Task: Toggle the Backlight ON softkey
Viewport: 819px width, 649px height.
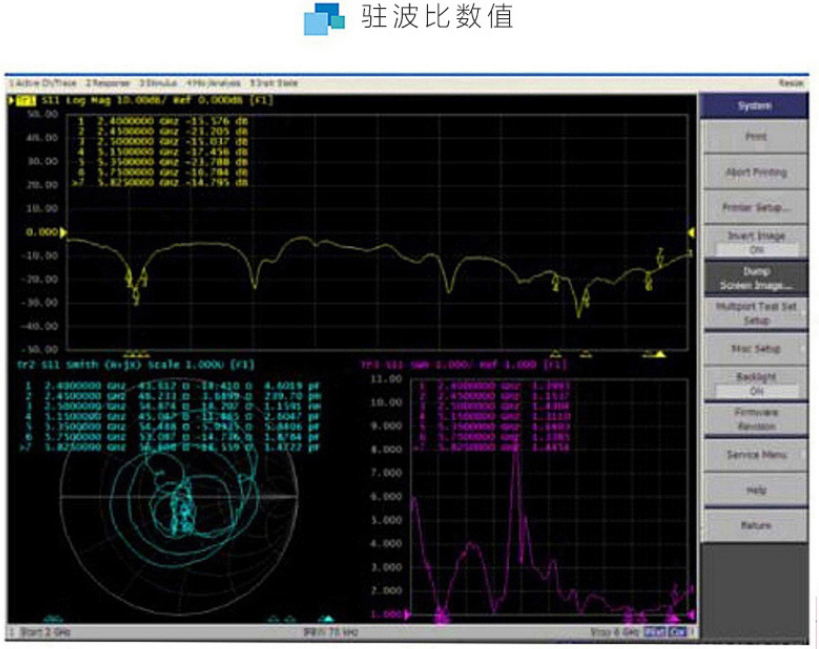Action: (755, 384)
